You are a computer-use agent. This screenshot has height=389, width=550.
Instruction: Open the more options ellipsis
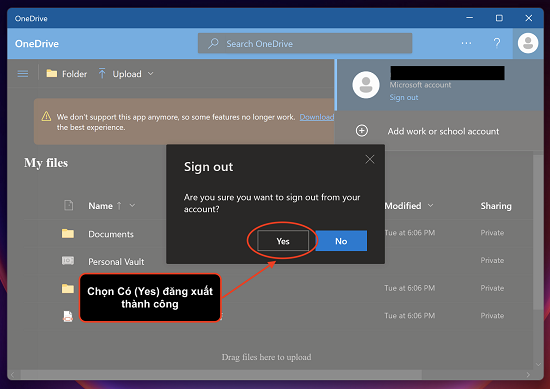(466, 43)
